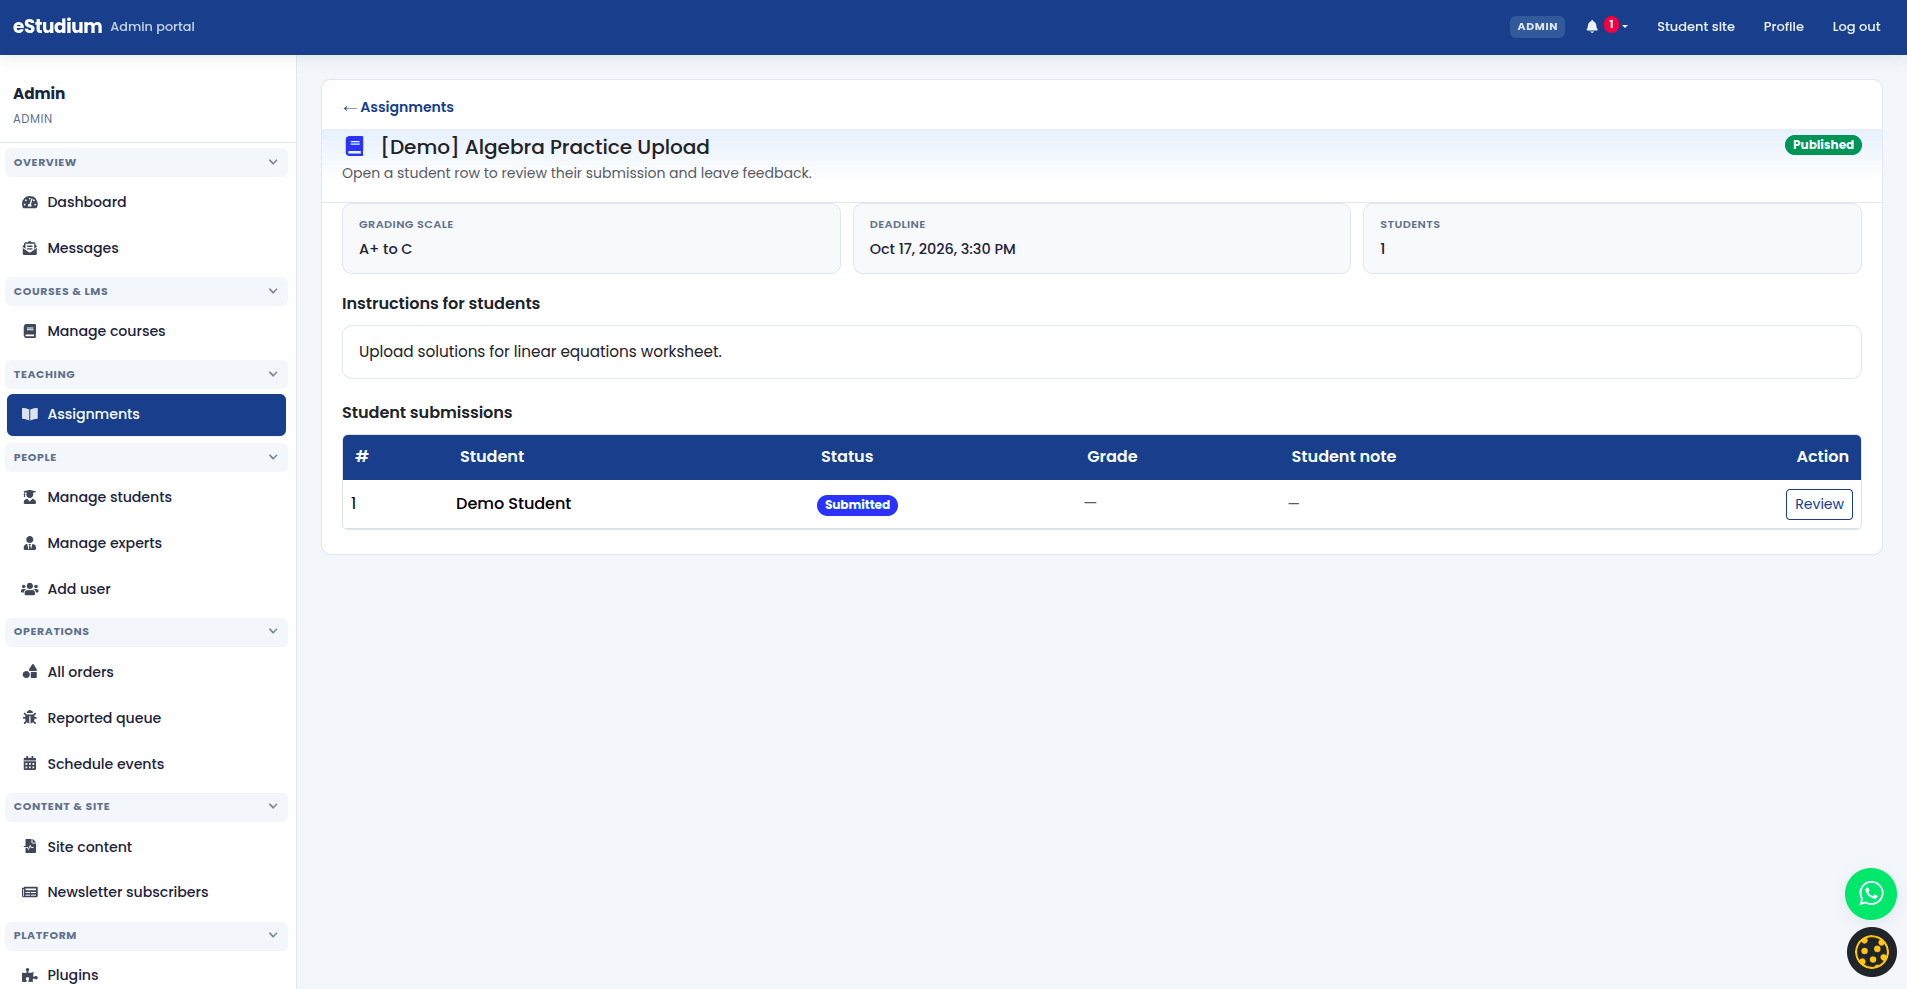Click the Manage experts person icon

[30, 543]
